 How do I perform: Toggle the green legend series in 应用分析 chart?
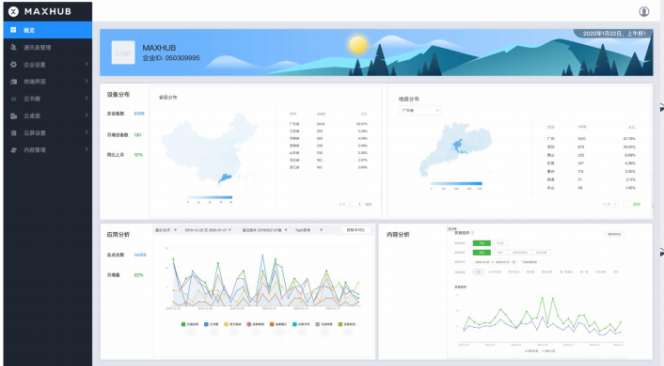coord(190,324)
